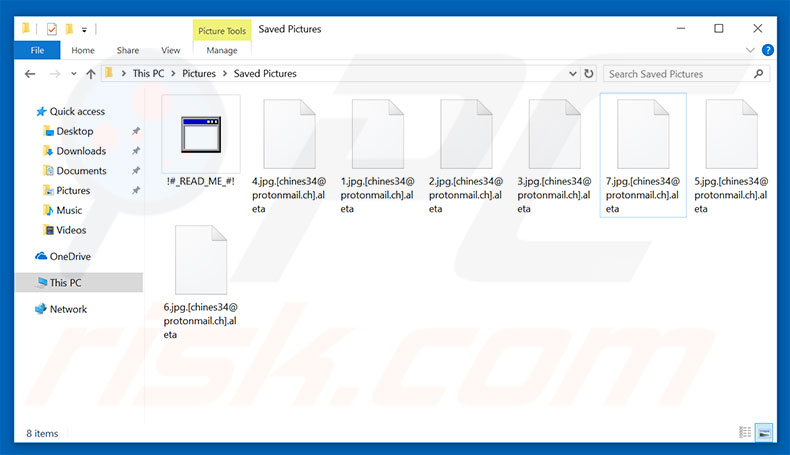Select This PC in navigation pane
Image resolution: width=790 pixels, height=455 pixels.
tap(79, 283)
